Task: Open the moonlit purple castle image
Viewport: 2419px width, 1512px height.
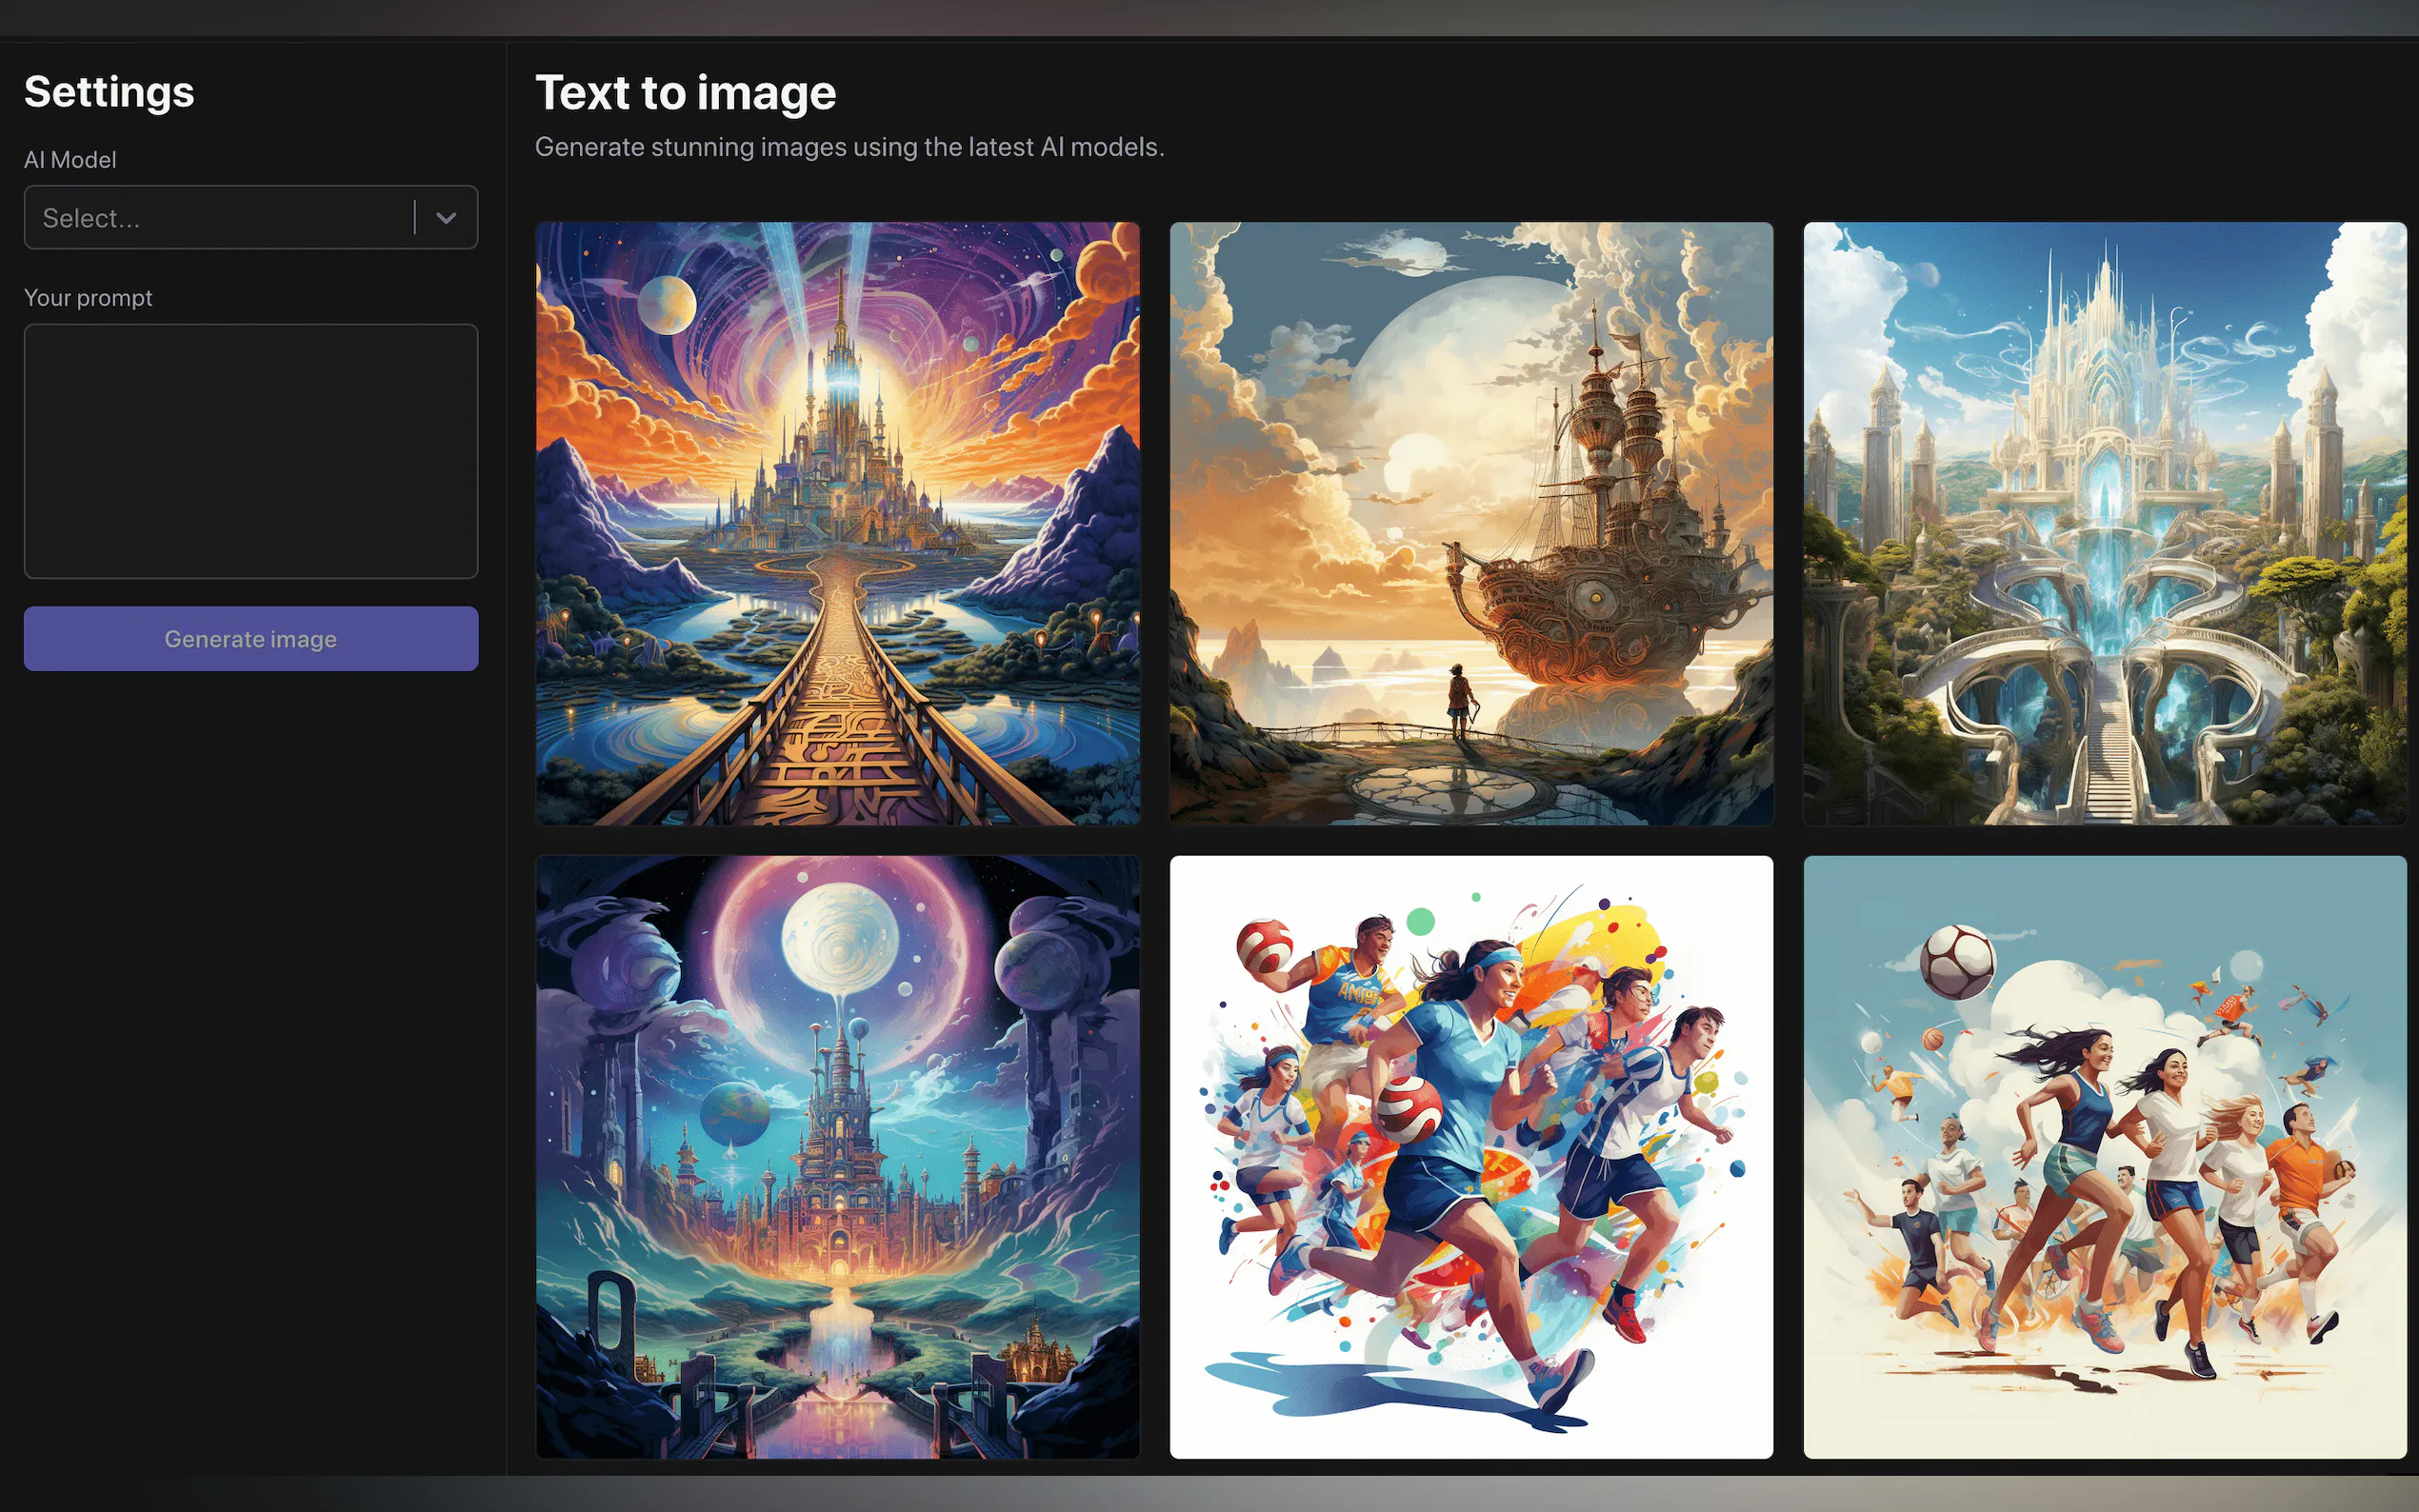Action: (837, 1156)
